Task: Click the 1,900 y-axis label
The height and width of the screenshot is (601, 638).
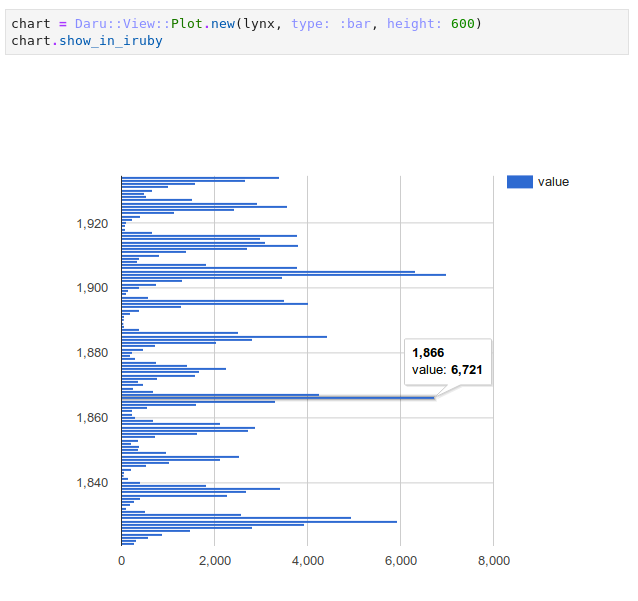Action: [92, 288]
